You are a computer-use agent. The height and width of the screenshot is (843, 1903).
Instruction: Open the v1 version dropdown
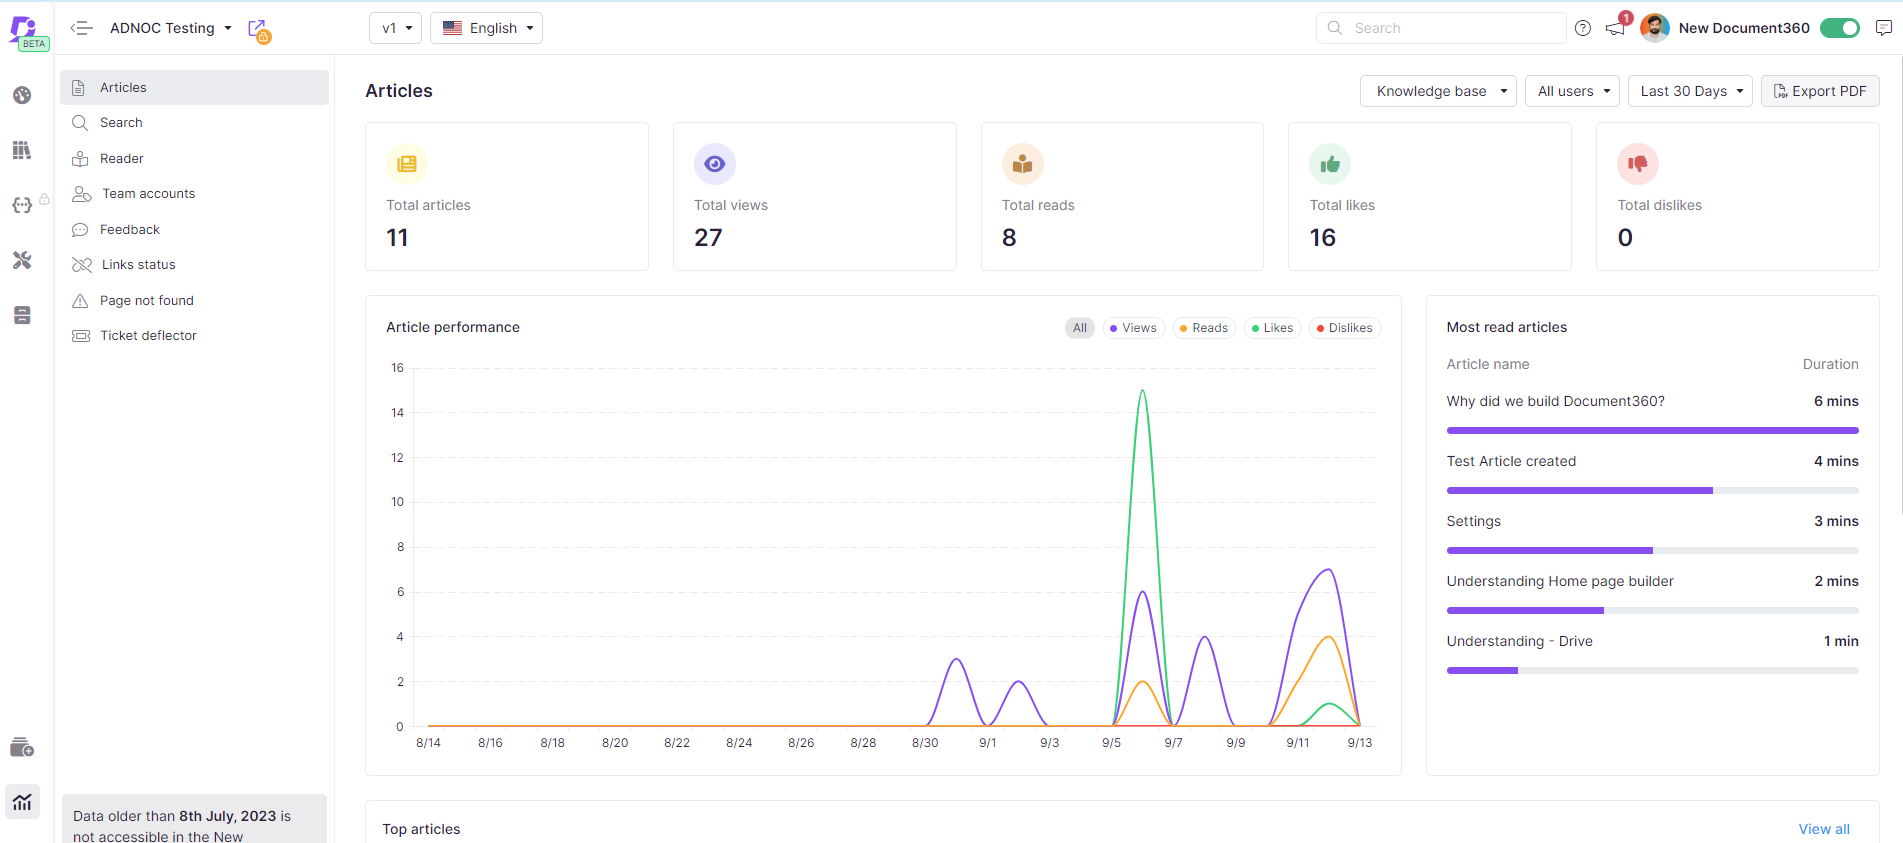pos(396,28)
